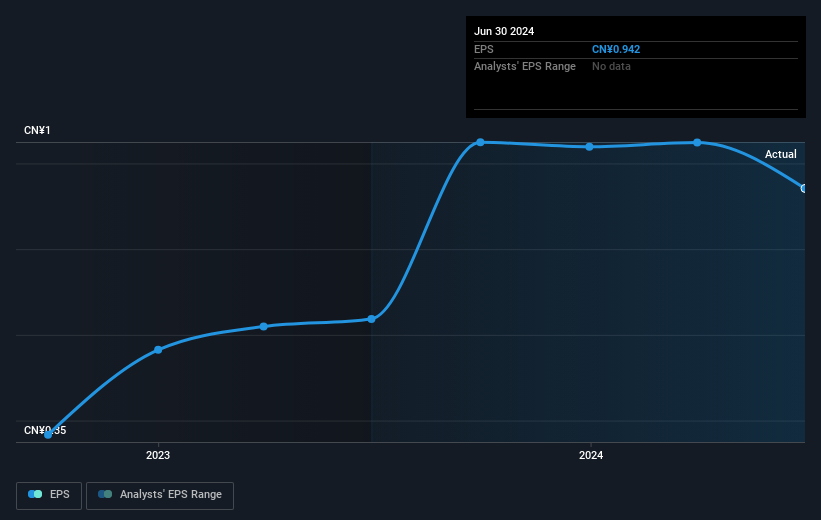Image resolution: width=821 pixels, height=520 pixels.
Task: Click the EPS data point above 2024
Action: [x=590, y=147]
